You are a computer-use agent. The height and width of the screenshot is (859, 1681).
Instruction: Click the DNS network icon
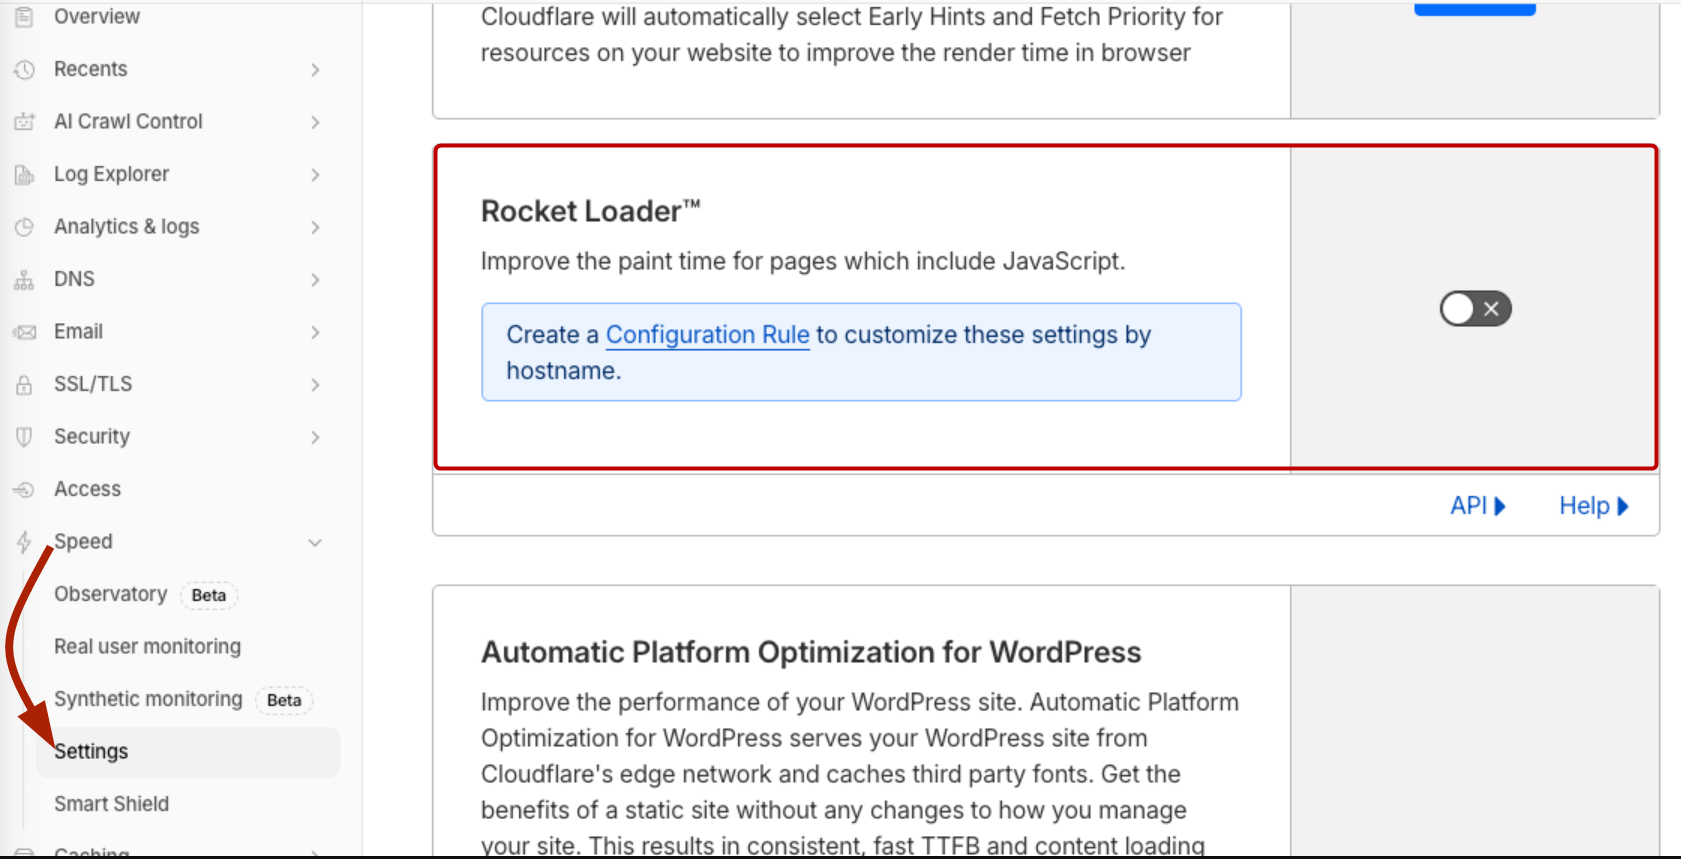24,280
